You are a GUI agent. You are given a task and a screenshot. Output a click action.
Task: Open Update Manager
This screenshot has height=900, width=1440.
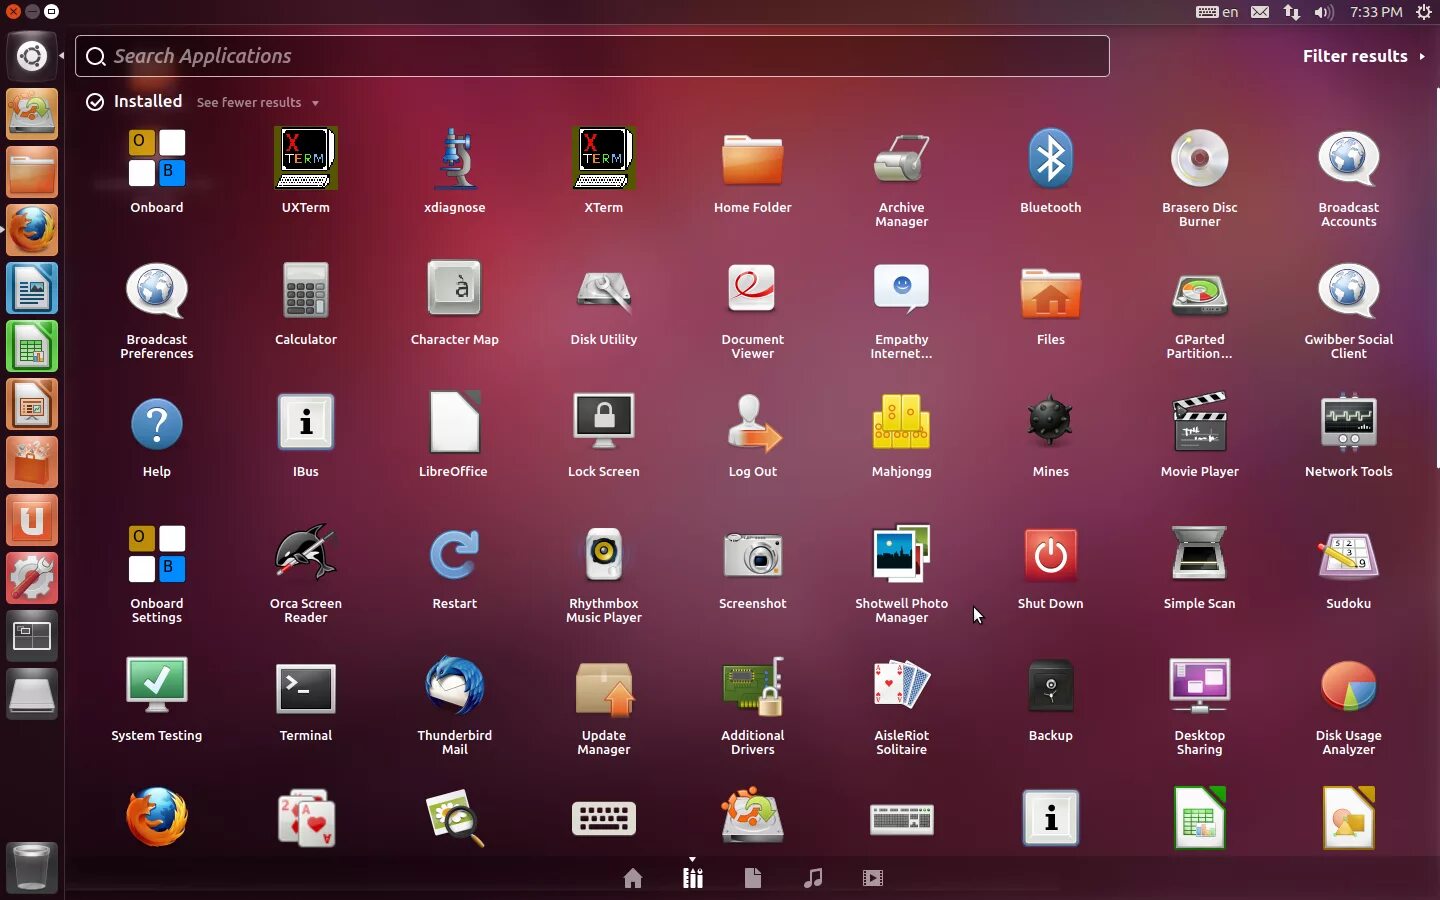(604, 688)
